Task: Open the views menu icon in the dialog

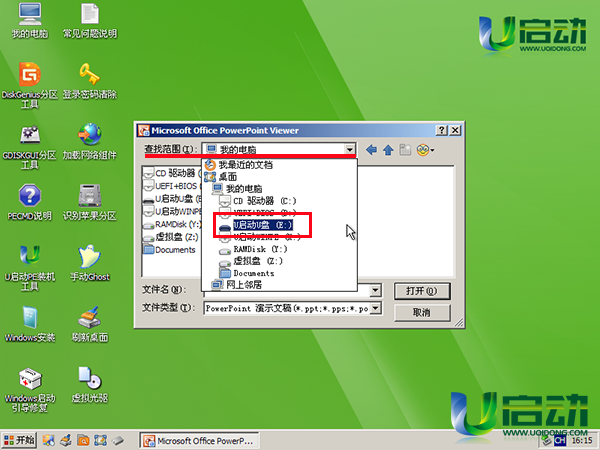Action: (x=425, y=150)
